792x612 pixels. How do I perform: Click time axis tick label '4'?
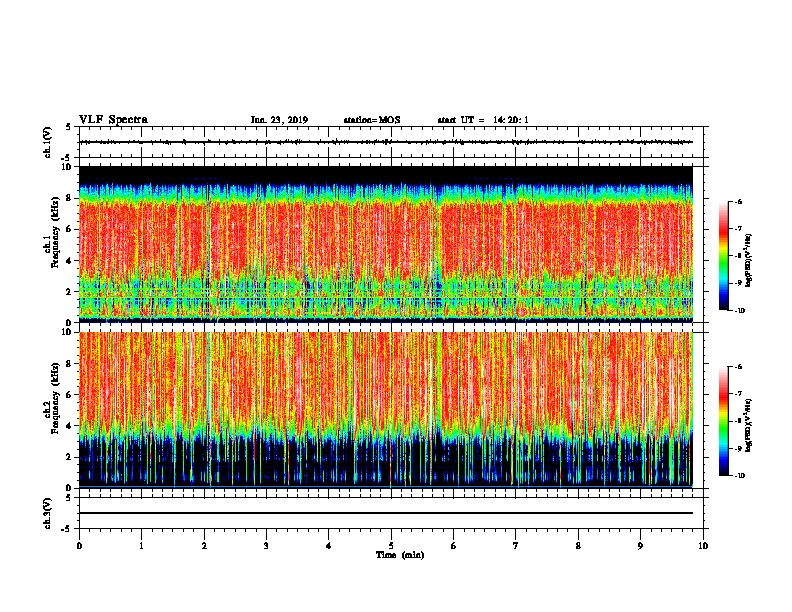coord(329,546)
